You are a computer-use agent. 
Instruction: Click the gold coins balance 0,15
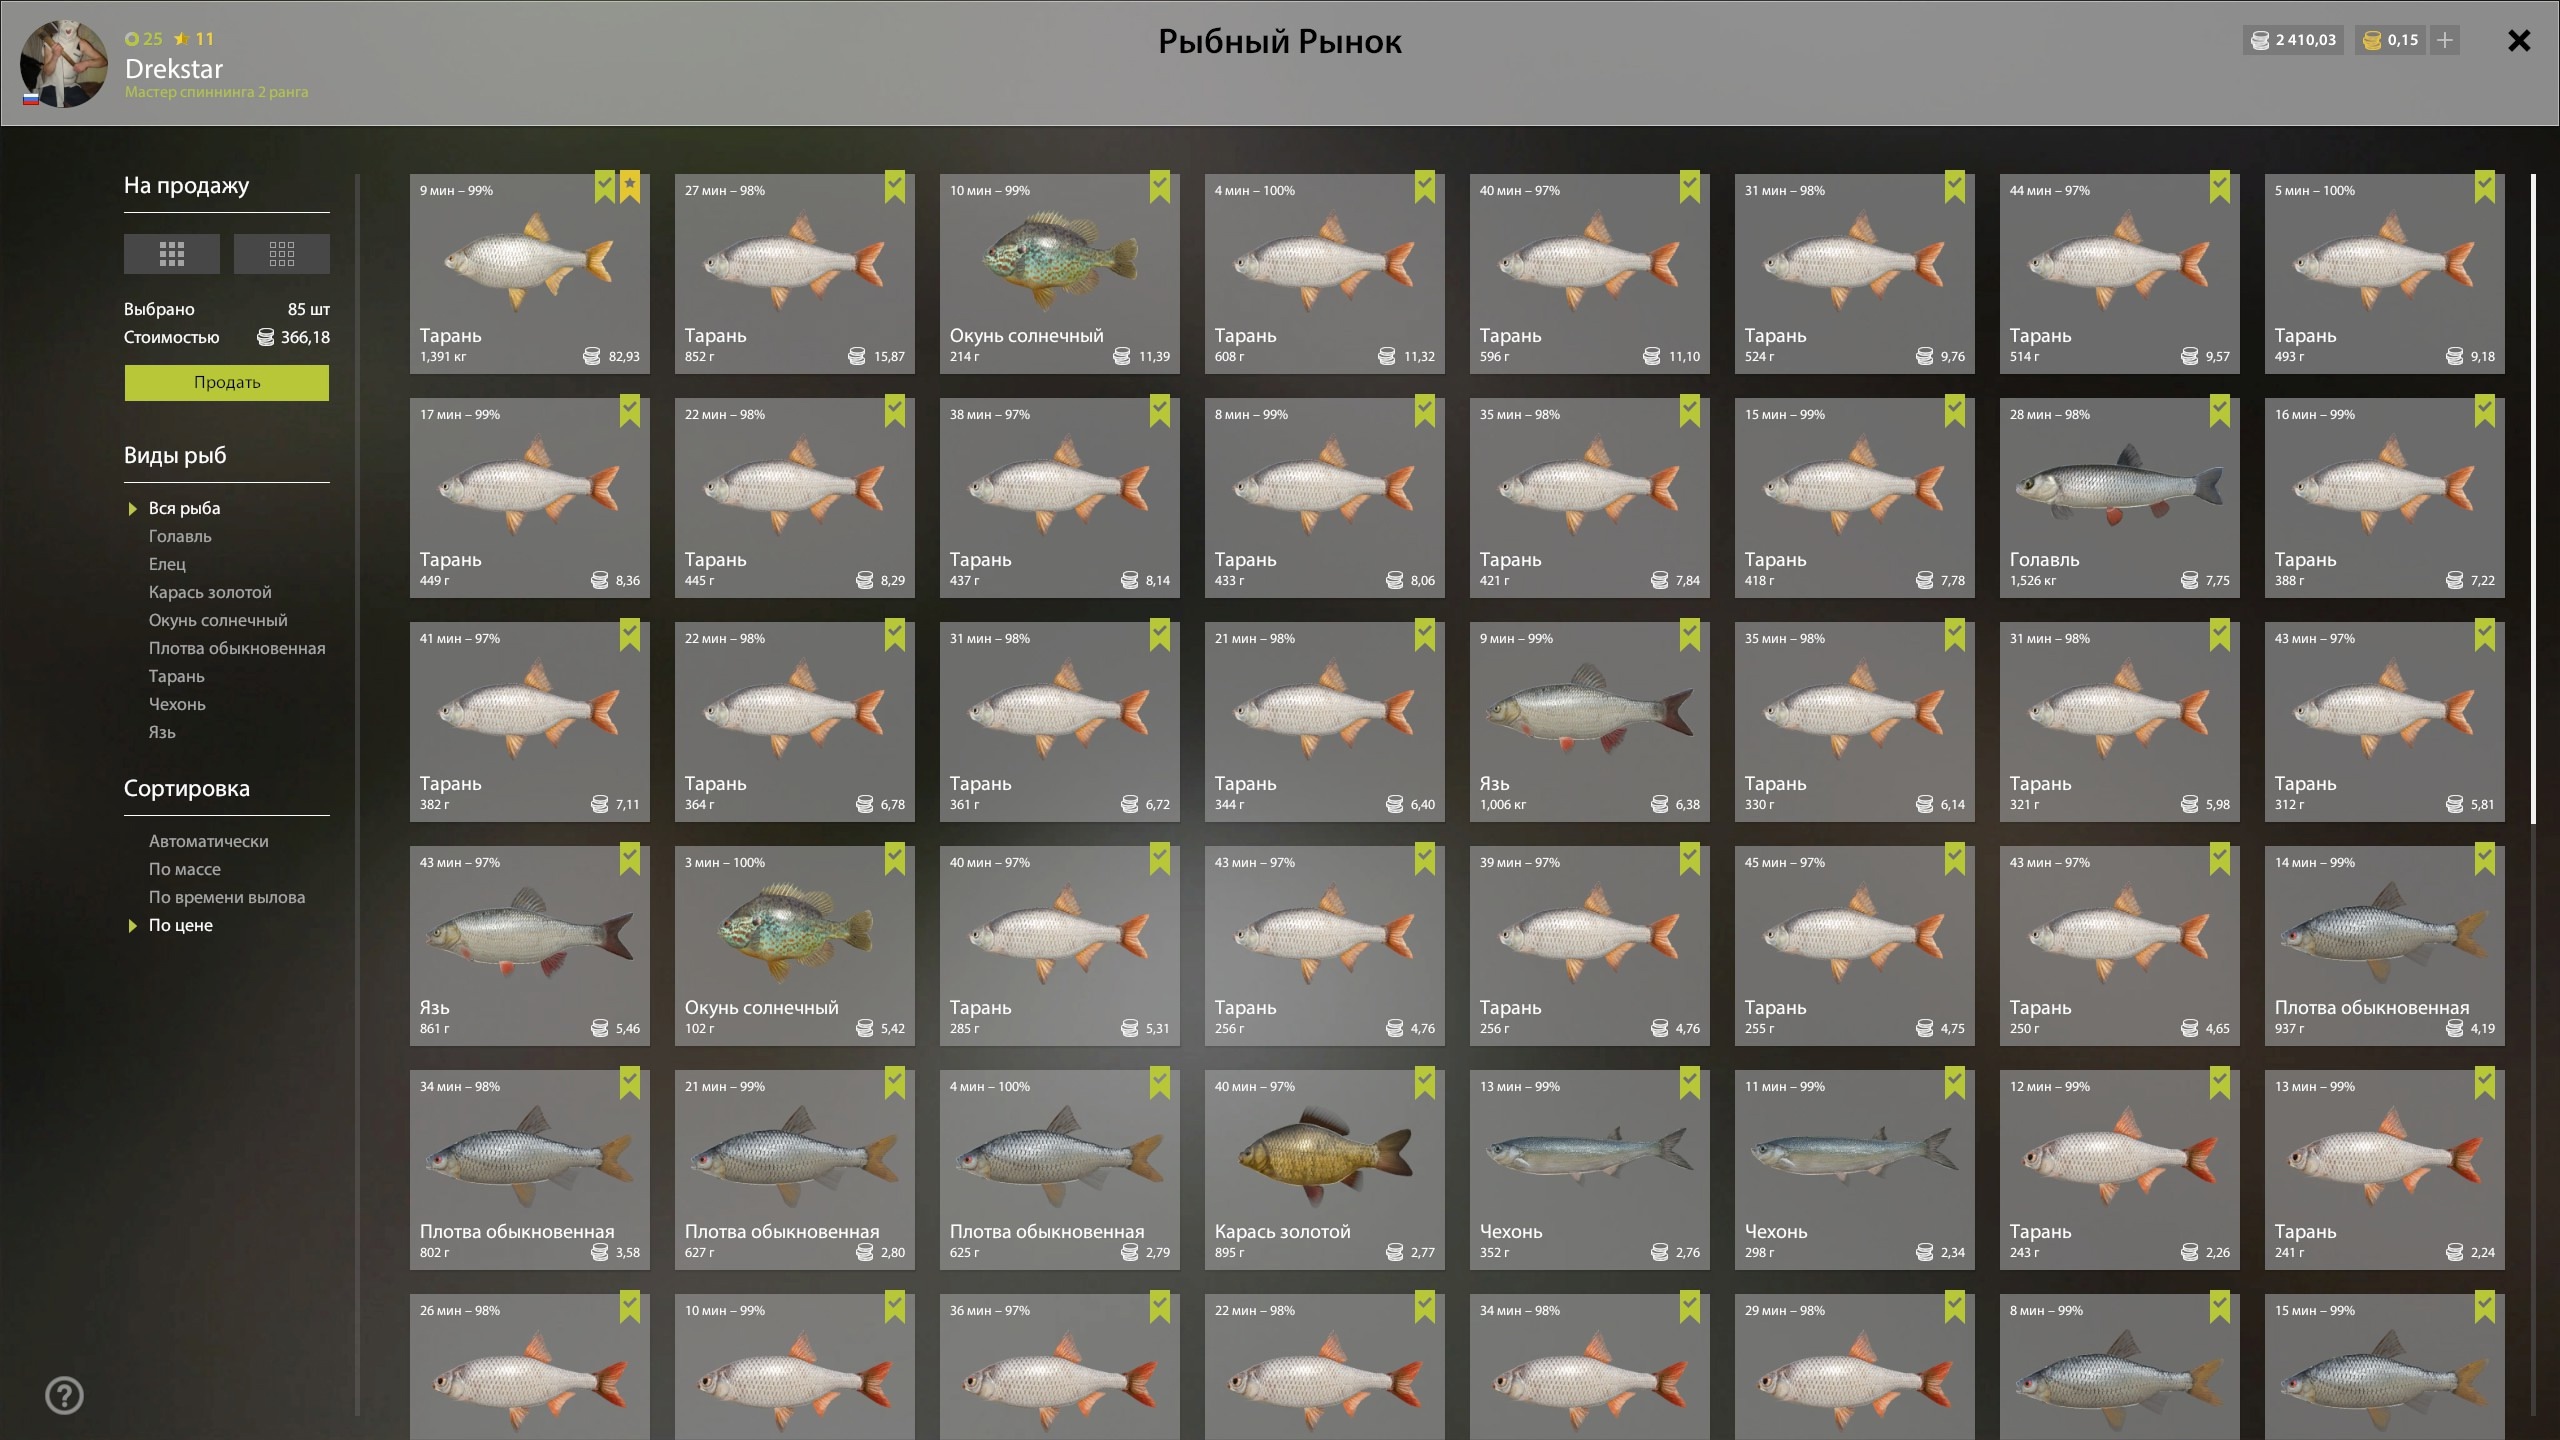(2390, 40)
